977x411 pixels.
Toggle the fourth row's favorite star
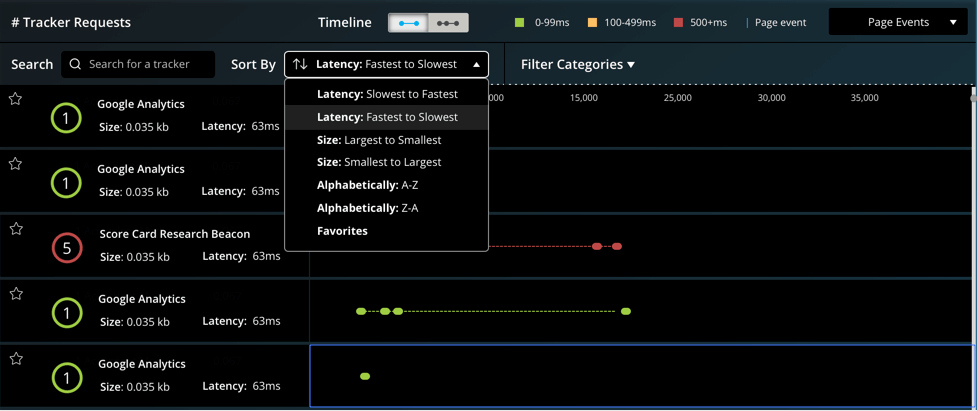click(x=15, y=294)
